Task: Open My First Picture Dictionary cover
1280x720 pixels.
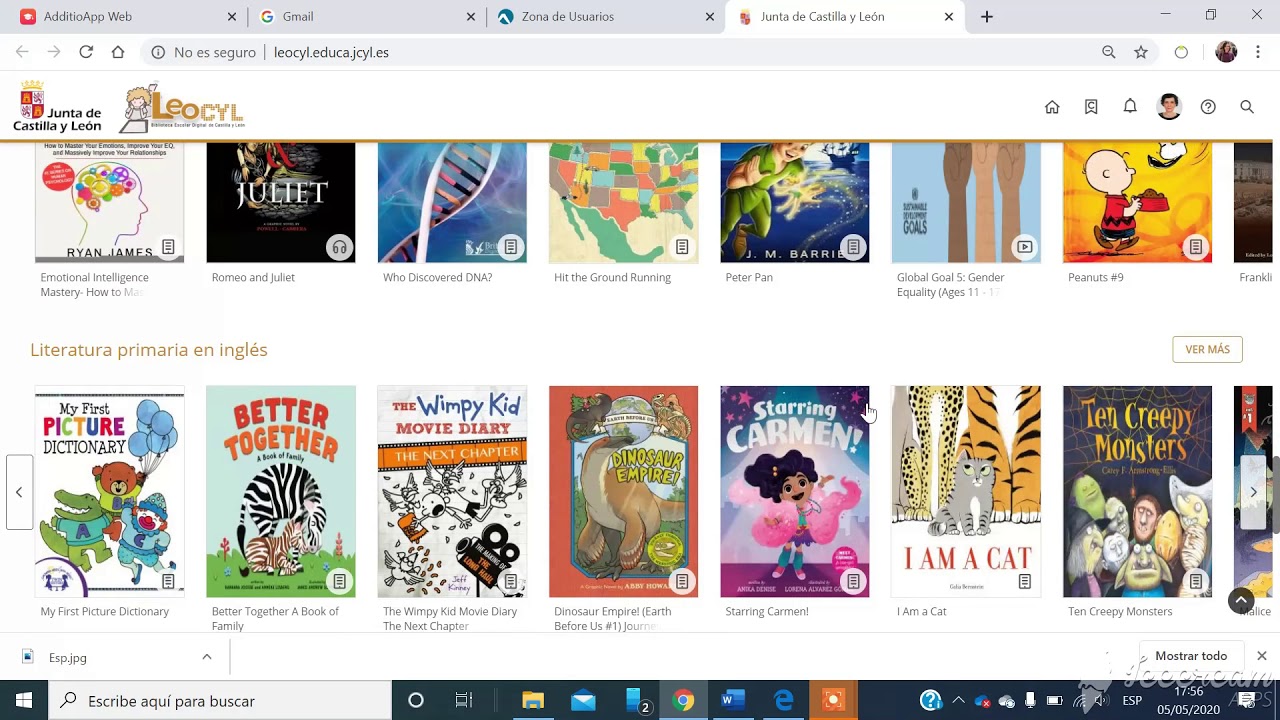Action: (x=110, y=492)
